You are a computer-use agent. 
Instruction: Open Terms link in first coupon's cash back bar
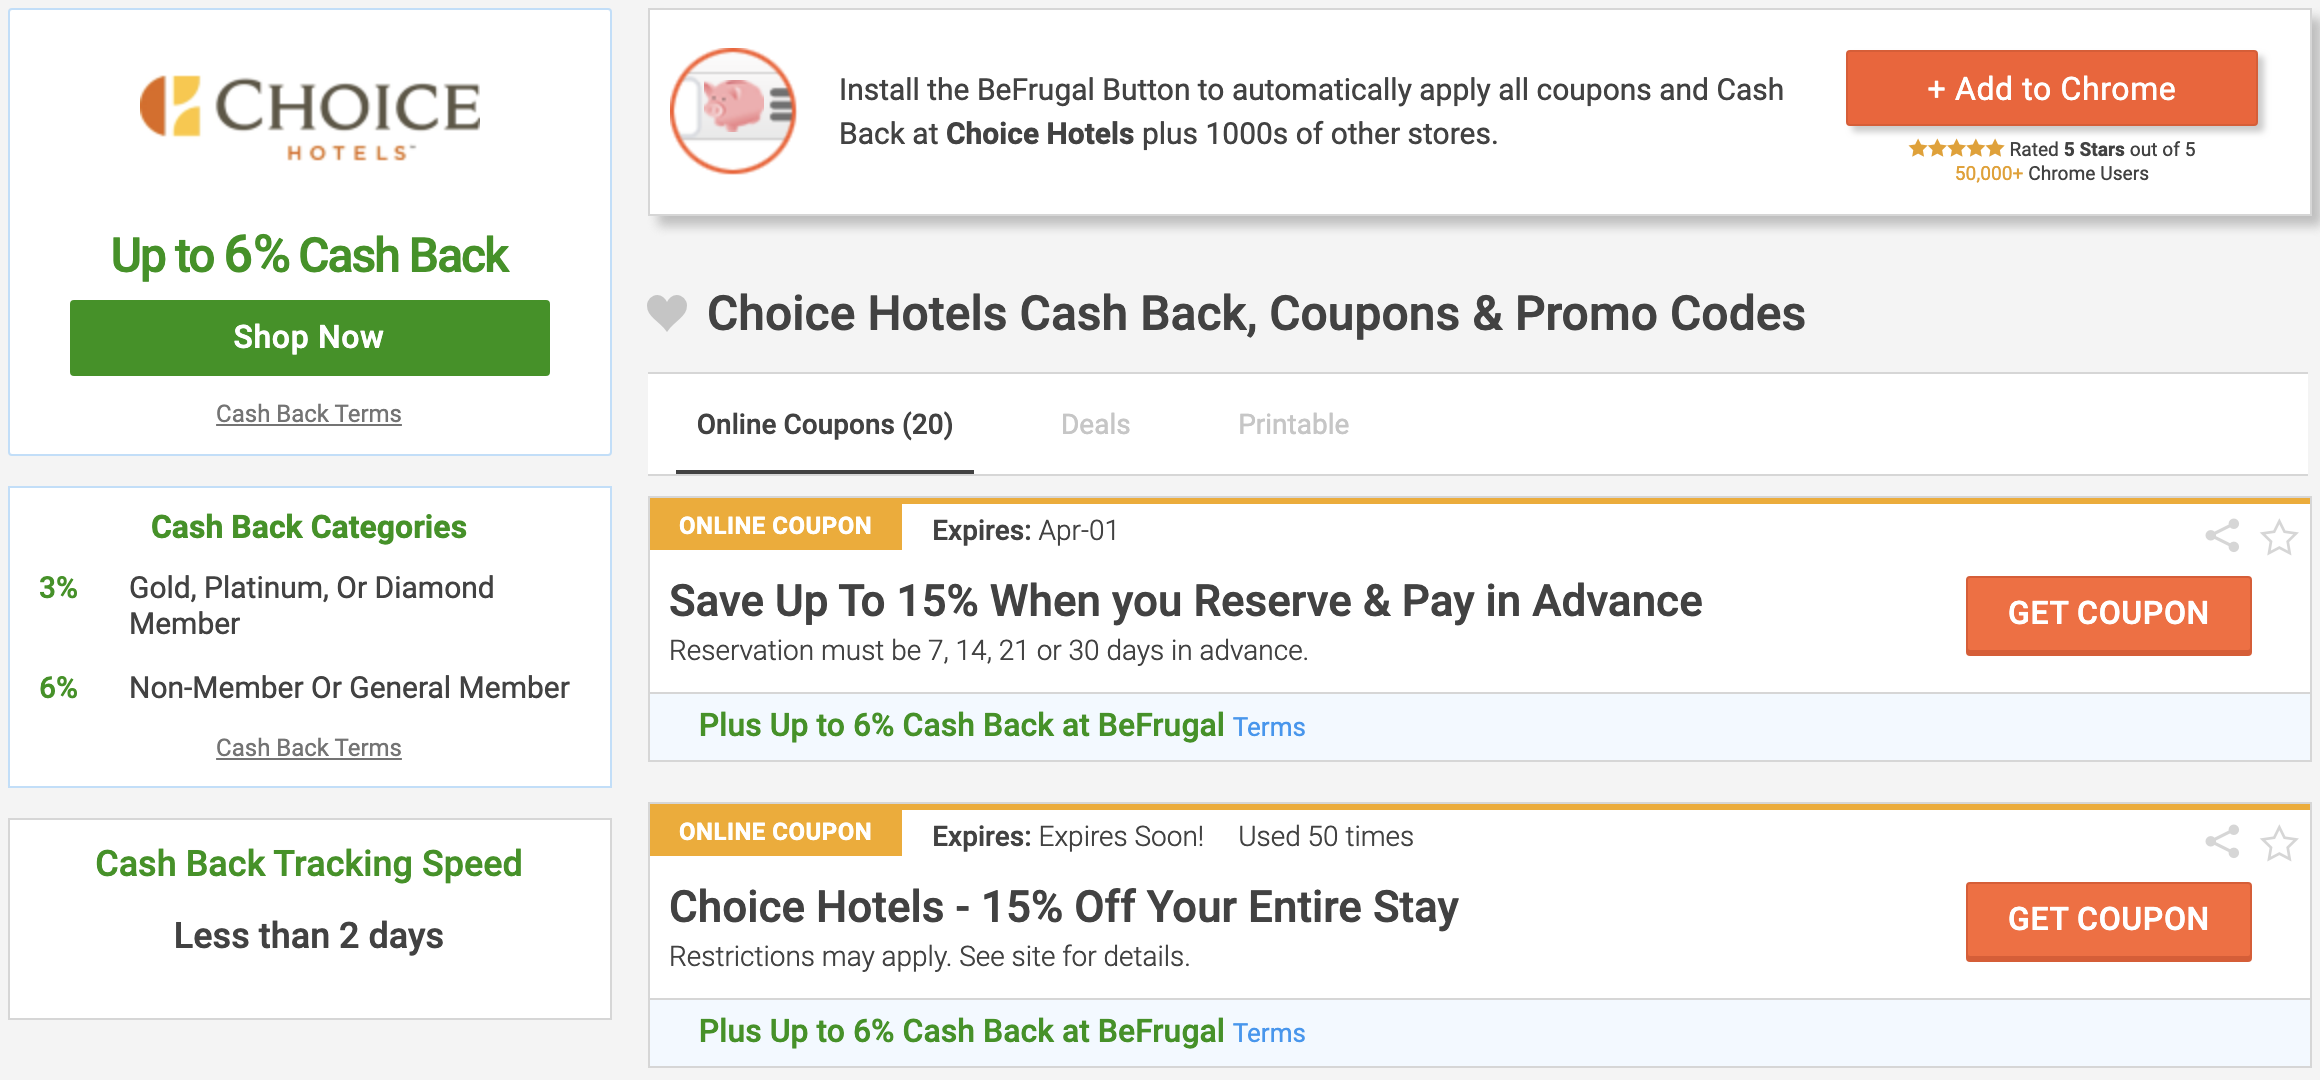[1269, 727]
